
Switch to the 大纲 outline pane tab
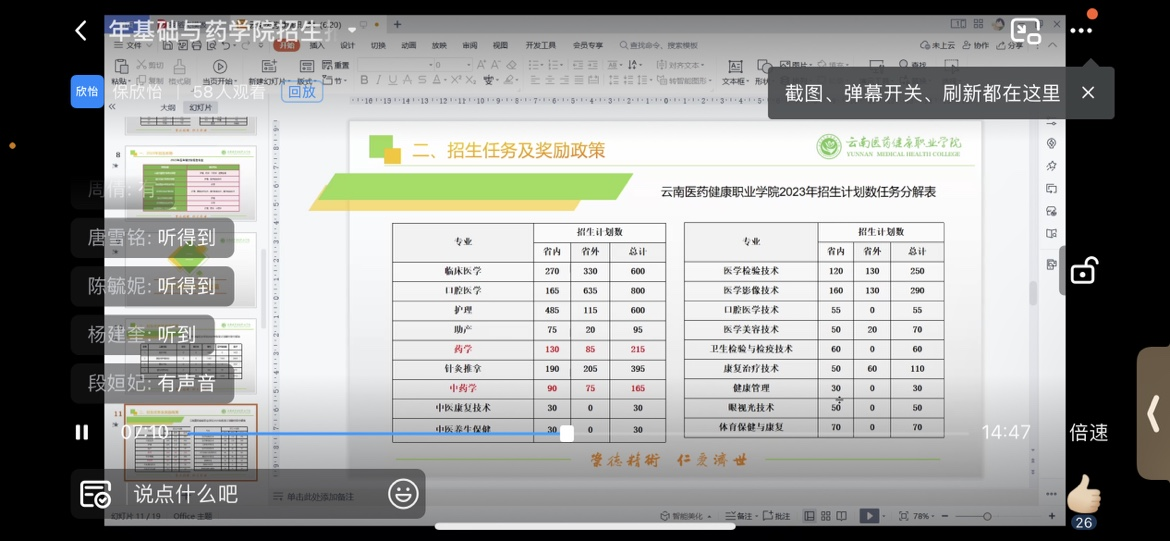168,107
